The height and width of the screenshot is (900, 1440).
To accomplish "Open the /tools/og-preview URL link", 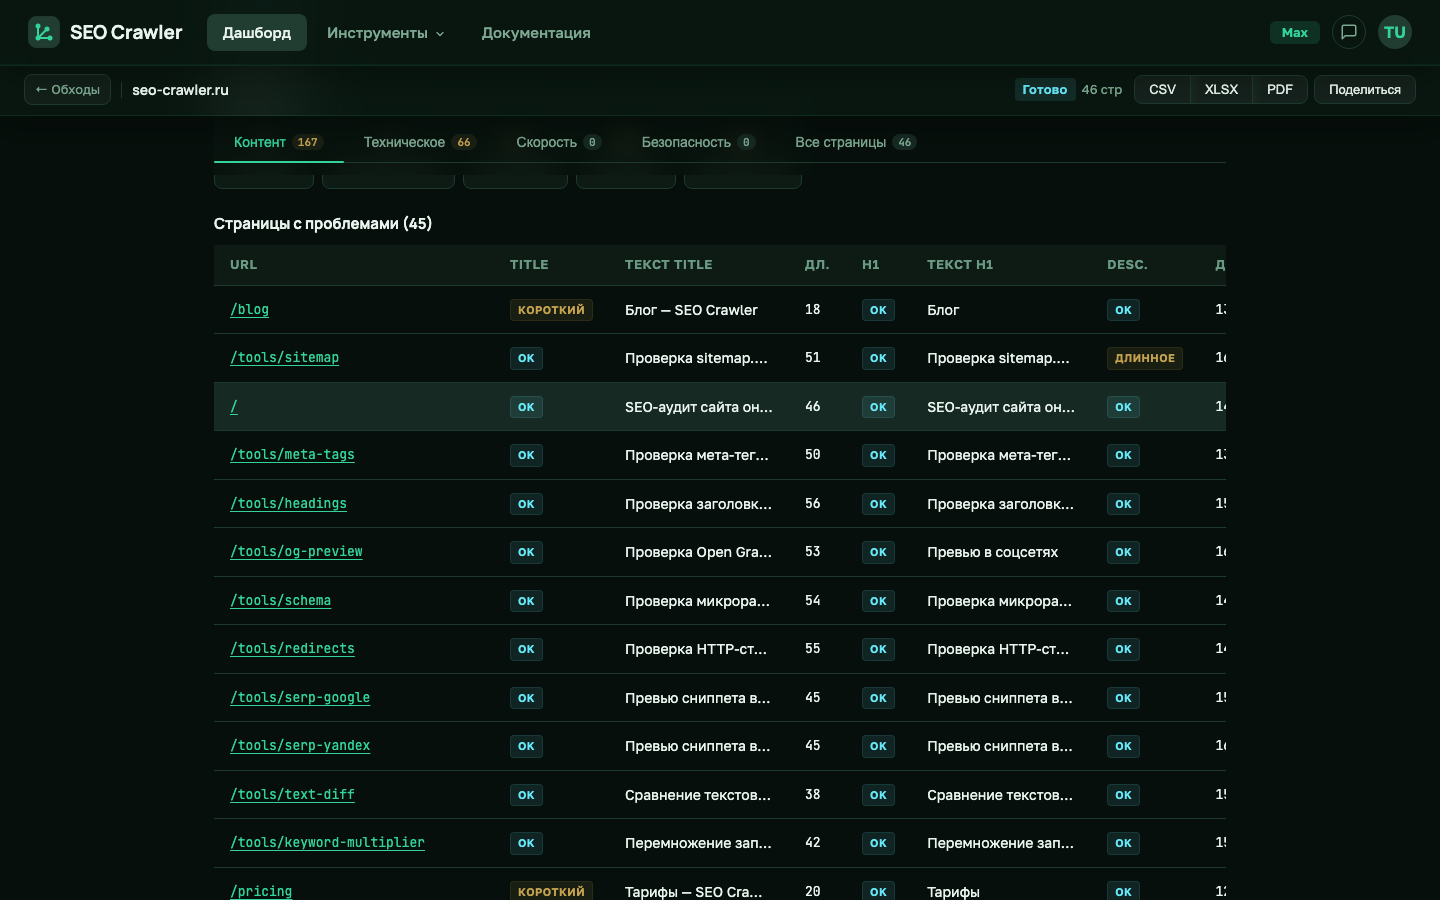I will [296, 552].
